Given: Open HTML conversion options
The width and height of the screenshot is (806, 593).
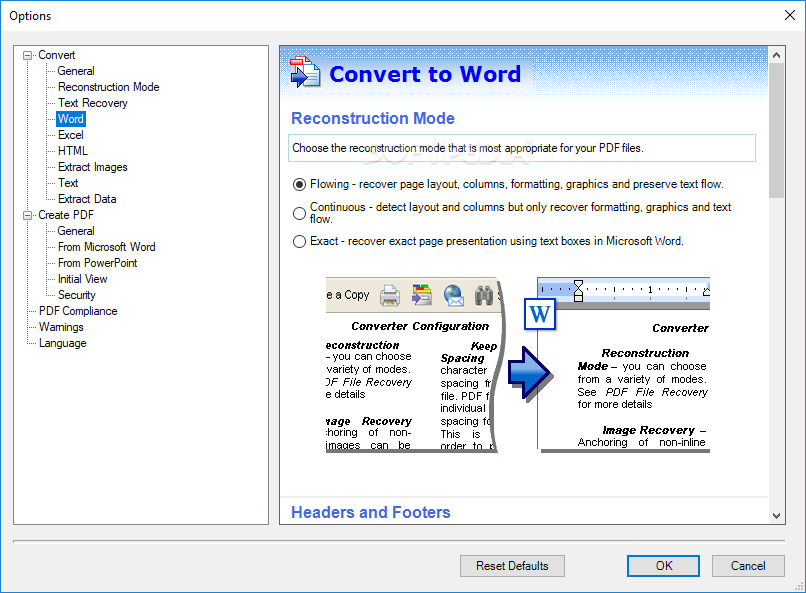Looking at the screenshot, I should pyautogui.click(x=73, y=151).
